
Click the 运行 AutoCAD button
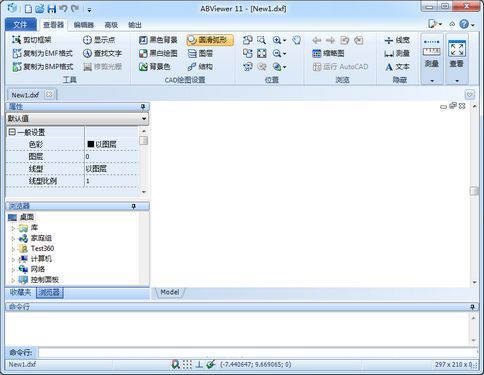[340, 67]
